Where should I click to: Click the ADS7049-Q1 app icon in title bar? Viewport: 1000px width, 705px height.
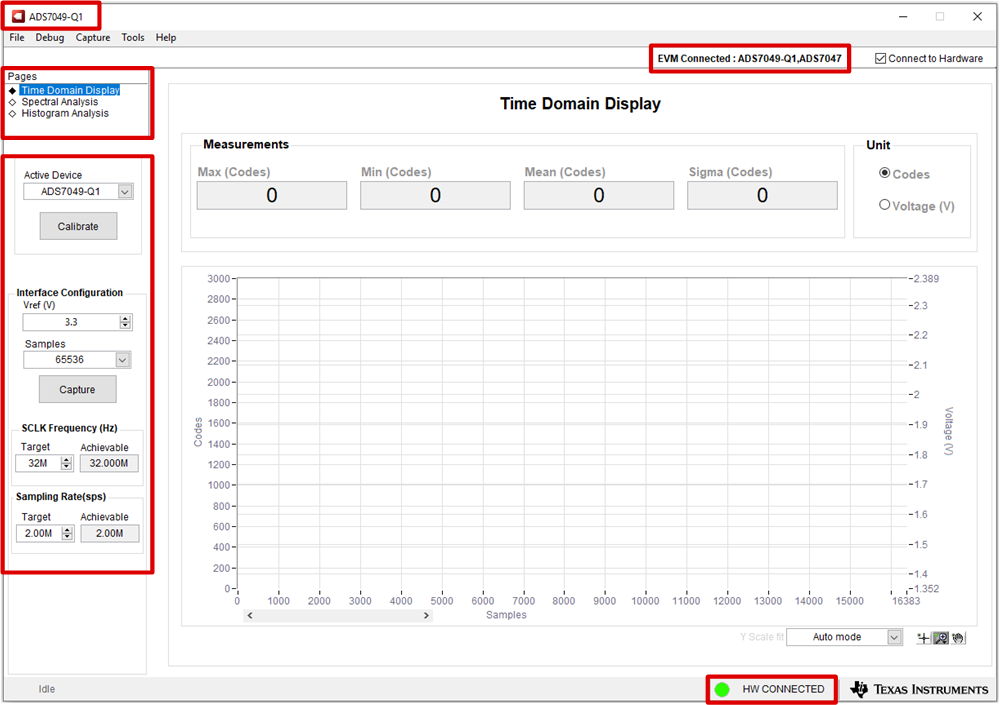[x=18, y=17]
